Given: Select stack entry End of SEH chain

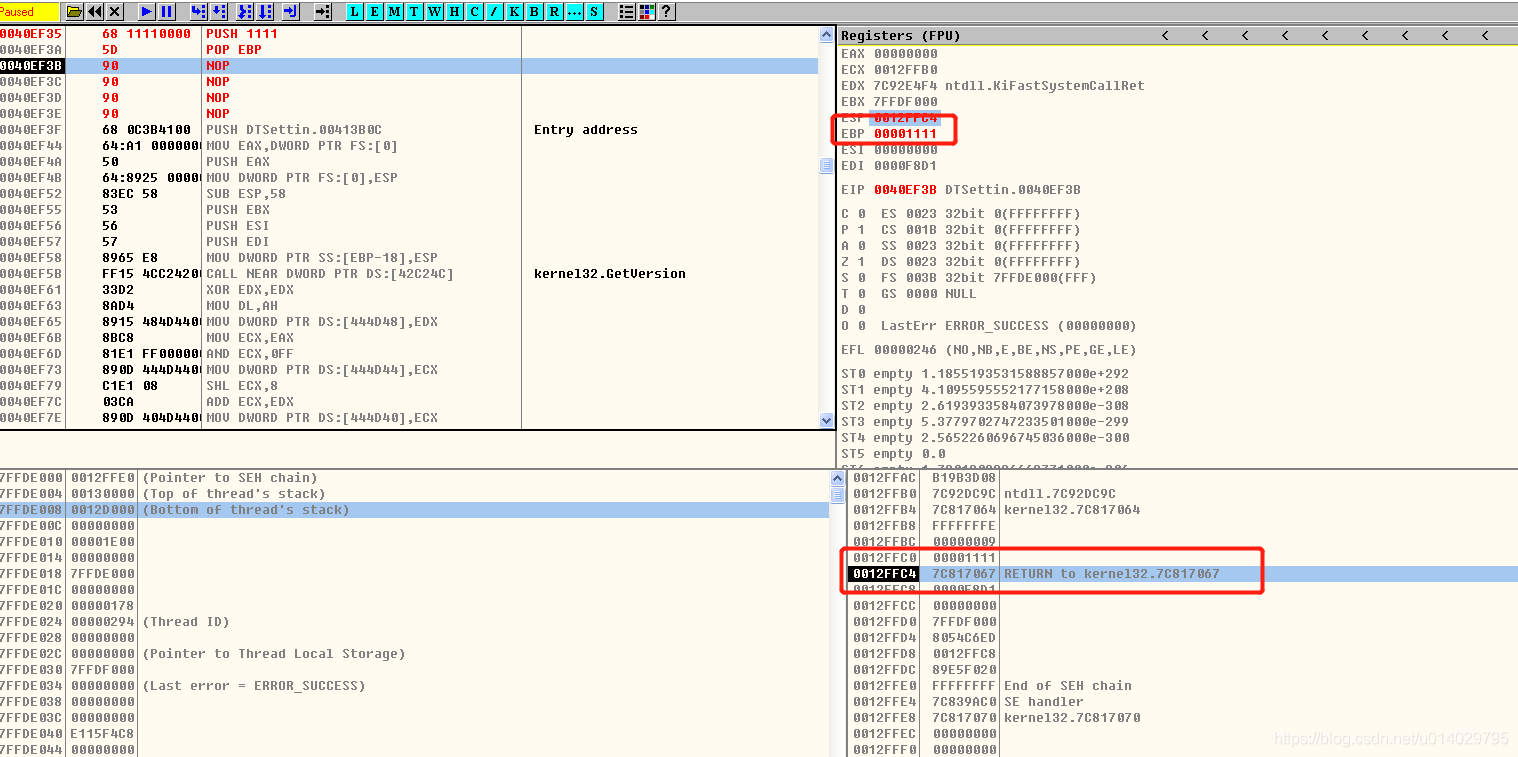Looking at the screenshot, I should pos(1181,686).
